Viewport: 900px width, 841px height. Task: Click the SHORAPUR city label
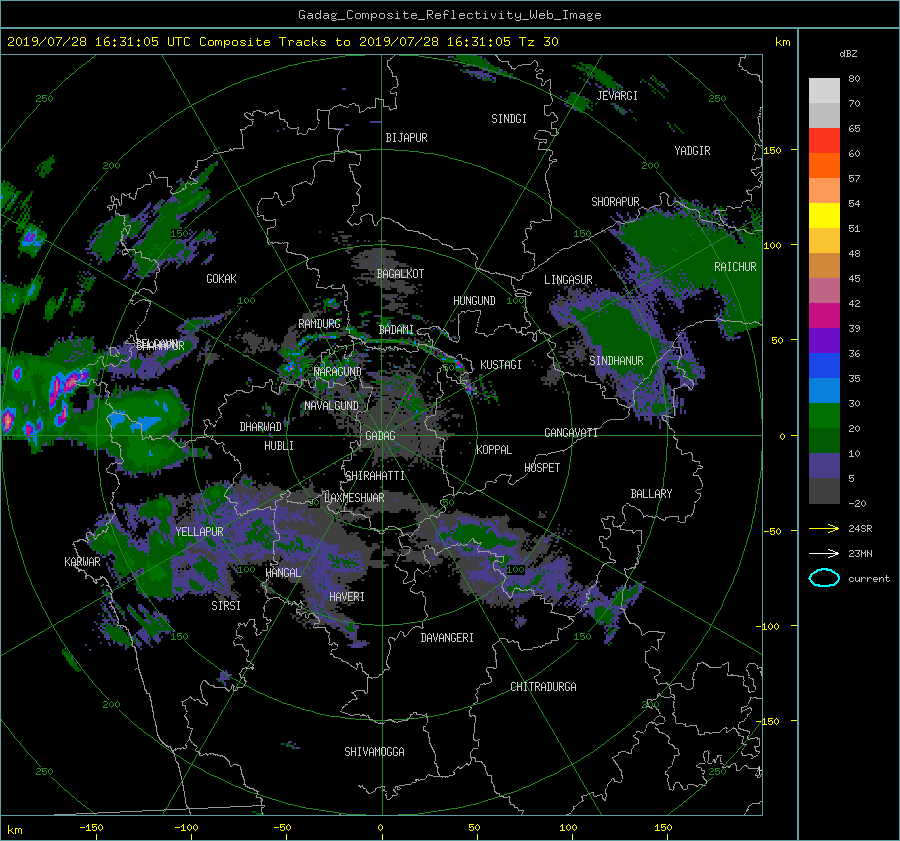[615, 201]
